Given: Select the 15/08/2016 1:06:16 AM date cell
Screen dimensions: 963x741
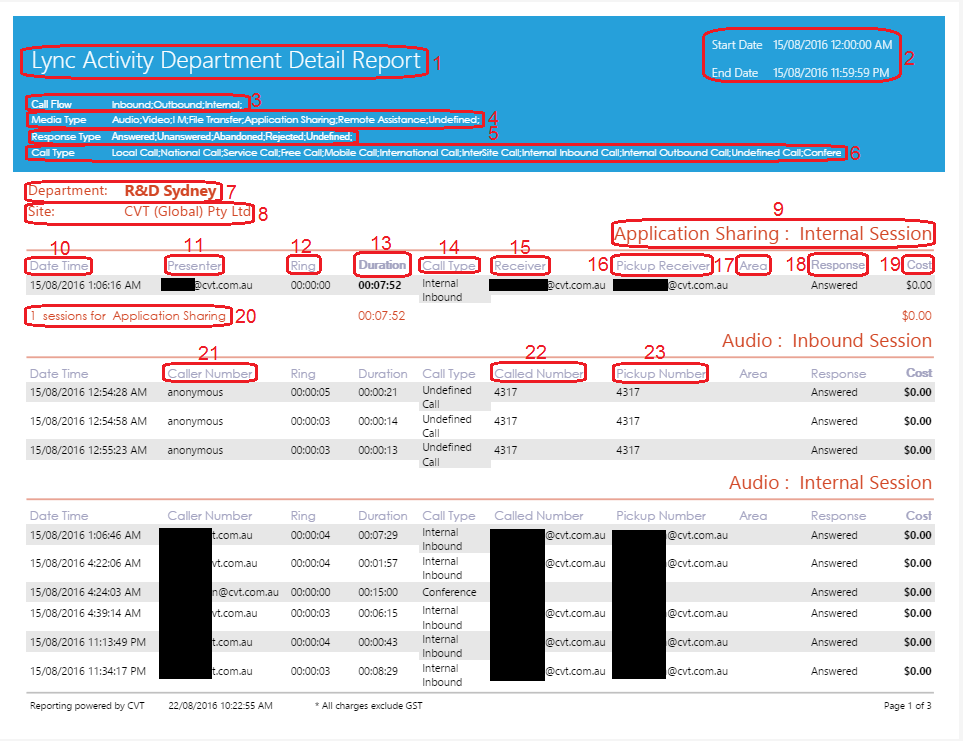Looking at the screenshot, I should tap(85, 285).
